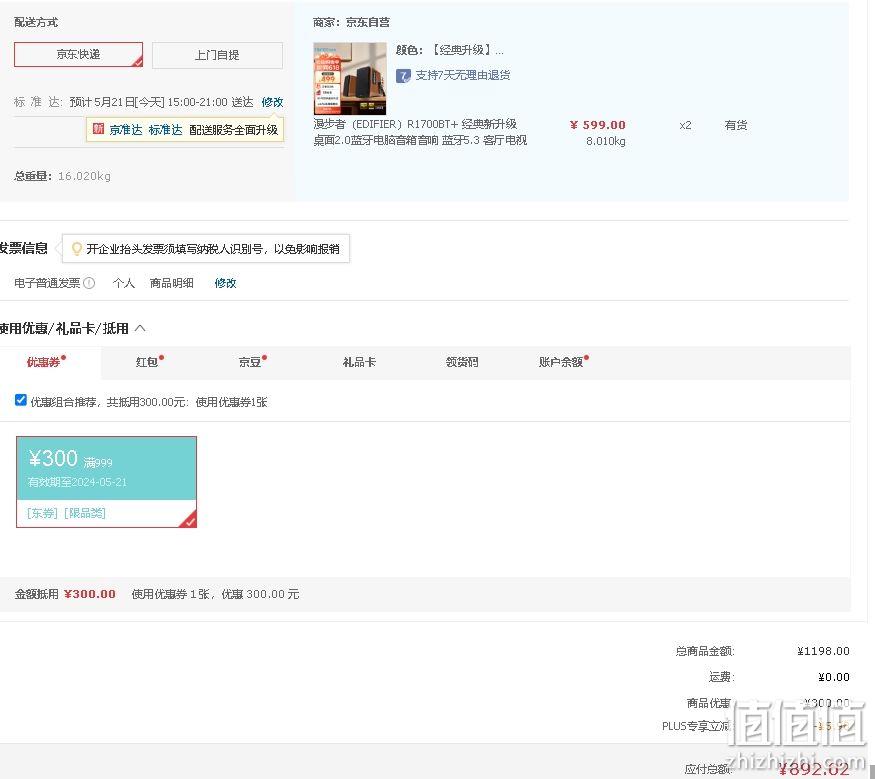
Task: Click the 有货 stock status
Action: coord(735,125)
